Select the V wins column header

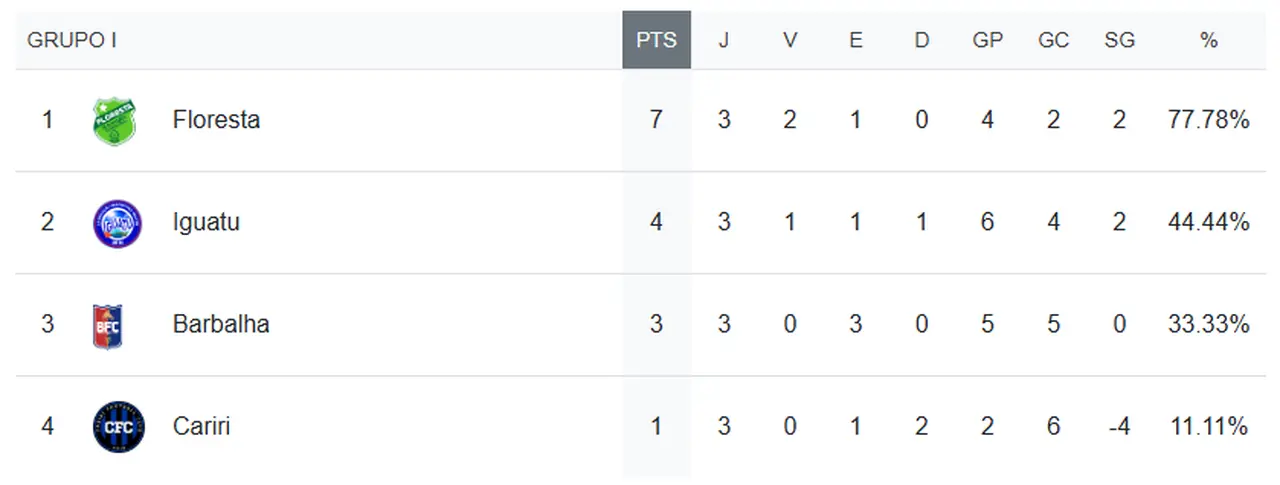[790, 40]
